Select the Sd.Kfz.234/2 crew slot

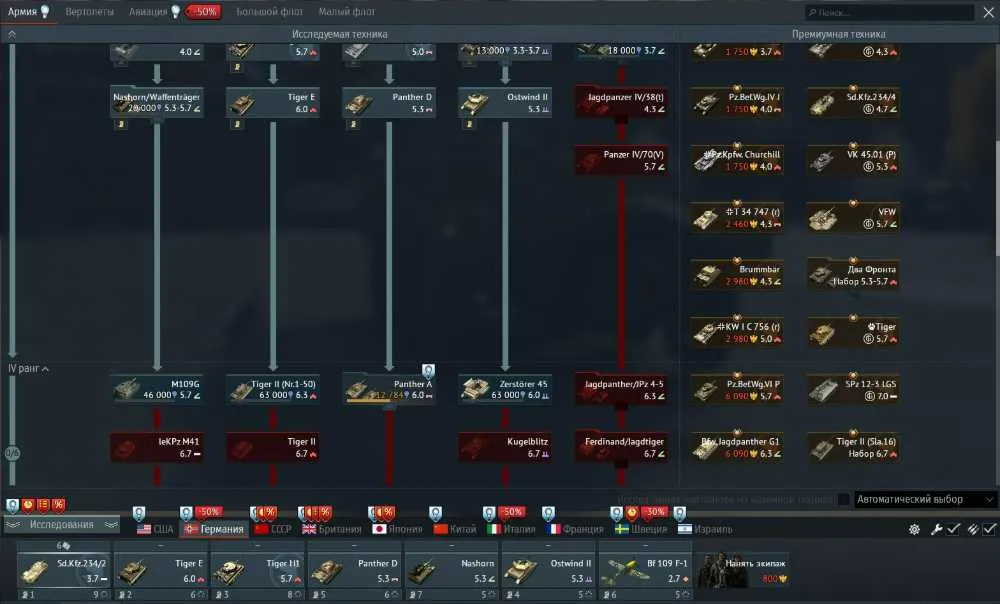point(63,570)
